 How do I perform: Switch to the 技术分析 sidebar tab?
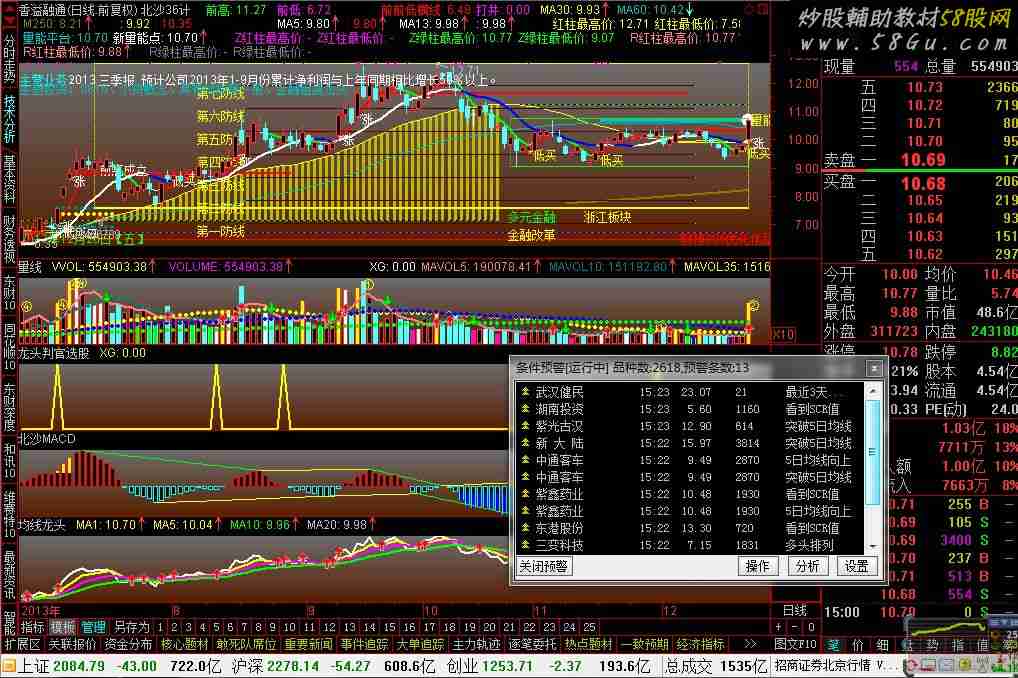[9, 119]
